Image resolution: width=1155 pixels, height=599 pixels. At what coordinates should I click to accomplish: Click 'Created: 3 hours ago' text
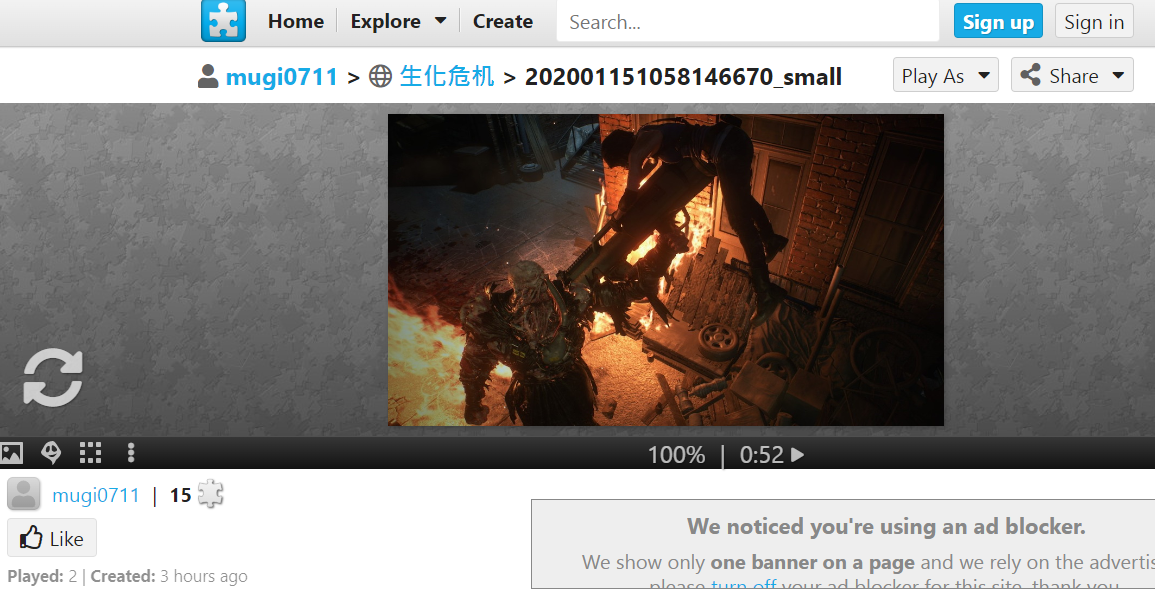coord(169,576)
